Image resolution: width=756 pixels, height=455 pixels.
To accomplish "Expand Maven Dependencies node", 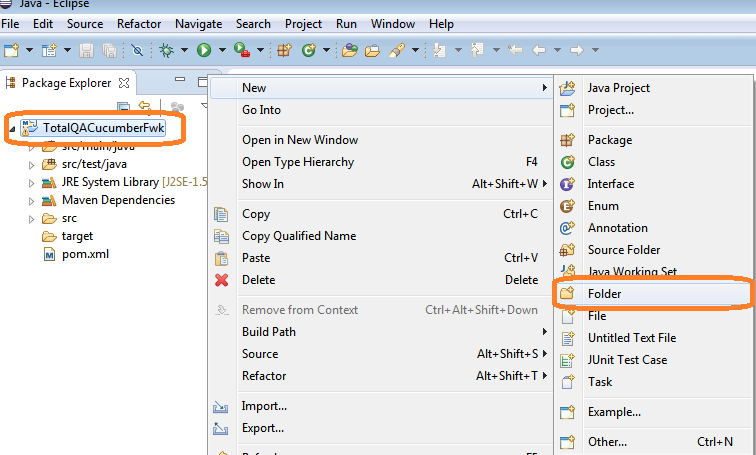I will tap(31, 201).
